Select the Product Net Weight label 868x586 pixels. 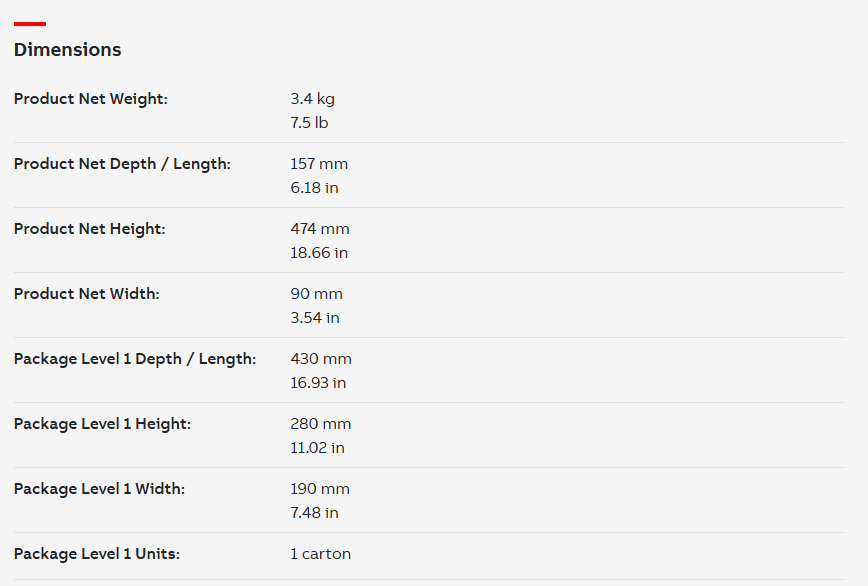[91, 99]
